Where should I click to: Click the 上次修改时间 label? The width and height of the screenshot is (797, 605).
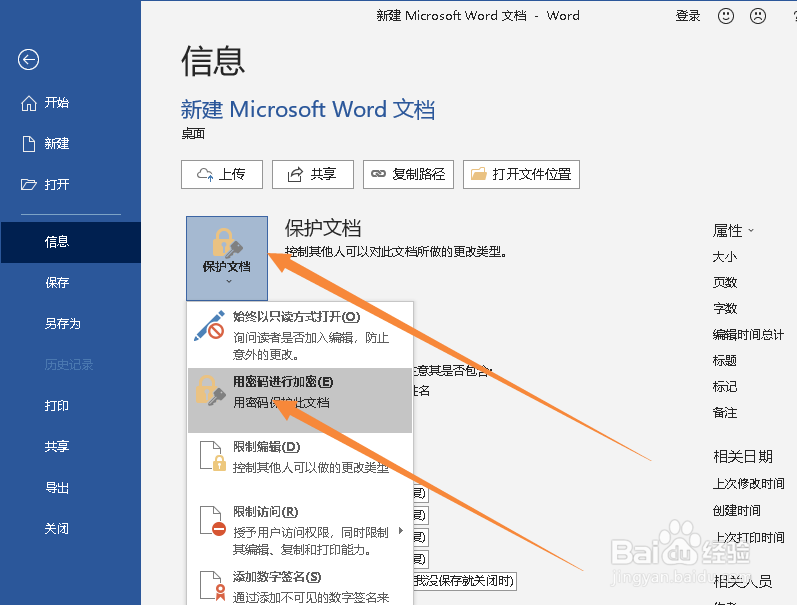click(748, 483)
